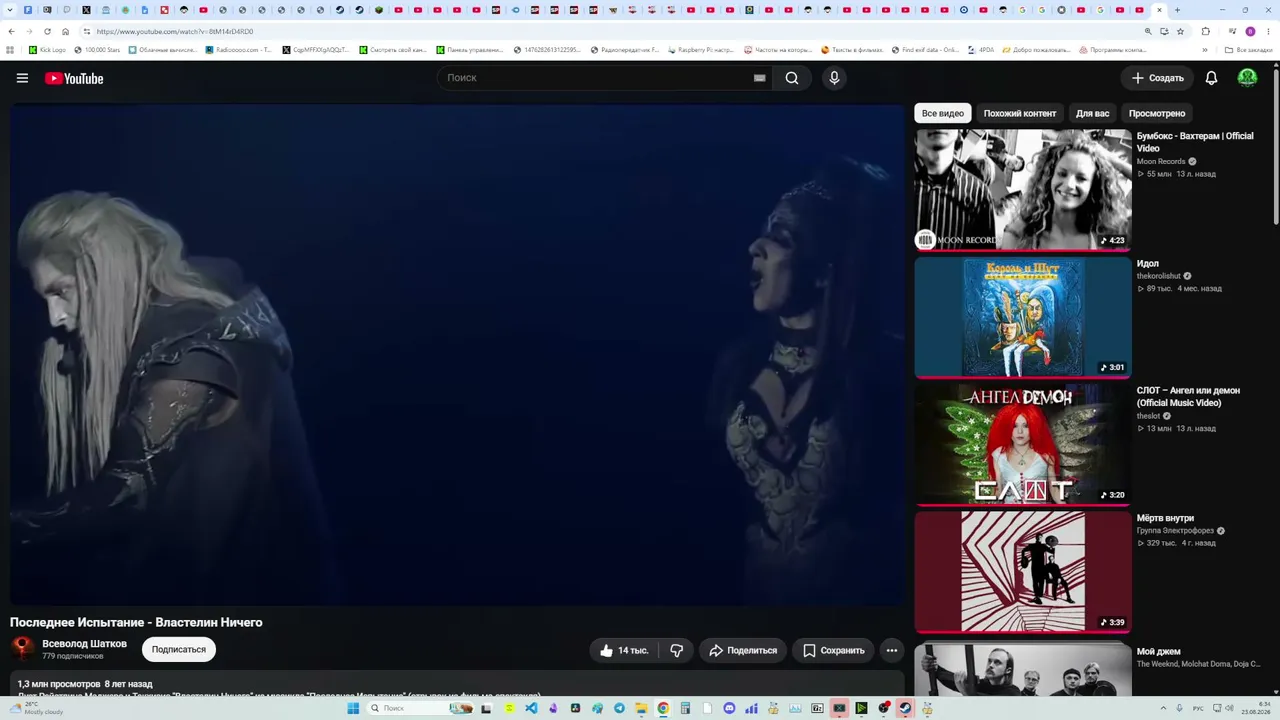This screenshot has height=720, width=1280.
Task: Click the browser address bar URL
Action: [x=175, y=31]
